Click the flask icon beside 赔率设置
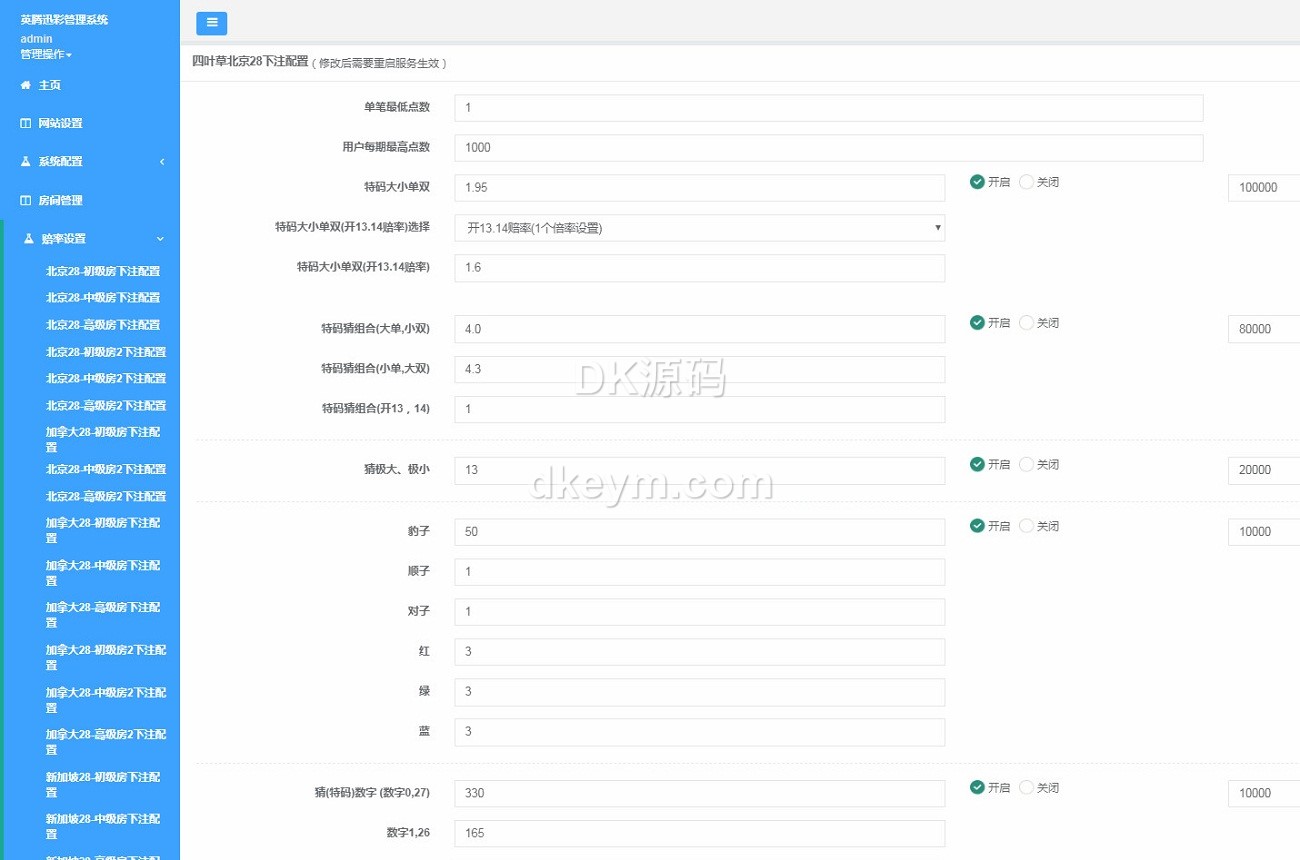The image size is (1300, 860). click(x=29, y=239)
